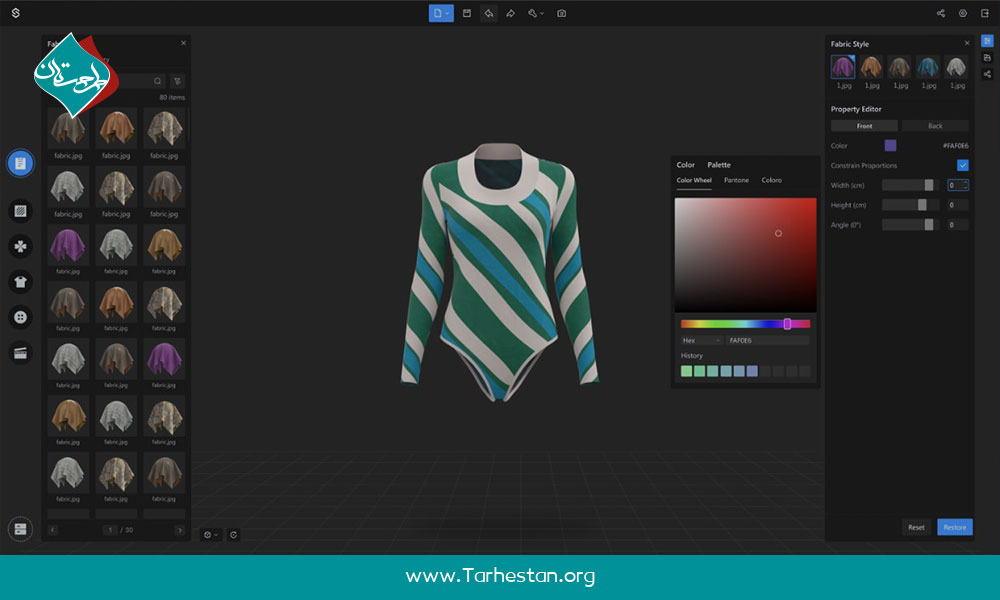This screenshot has width=1000, height=600.
Task: Switch to the Palette tab
Action: (719, 165)
